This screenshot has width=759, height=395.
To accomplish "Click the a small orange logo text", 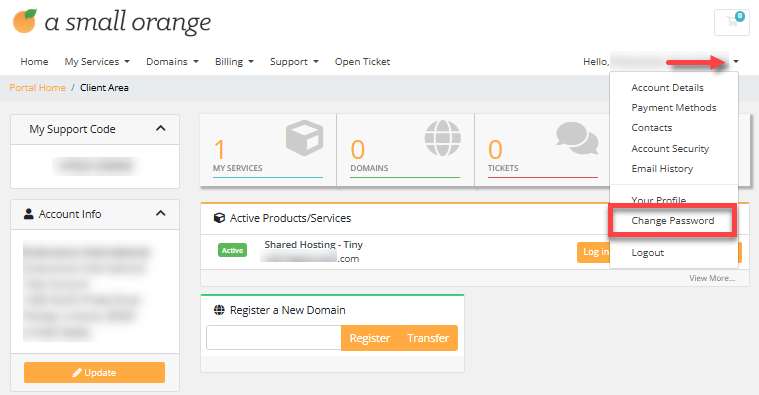I will (128, 22).
